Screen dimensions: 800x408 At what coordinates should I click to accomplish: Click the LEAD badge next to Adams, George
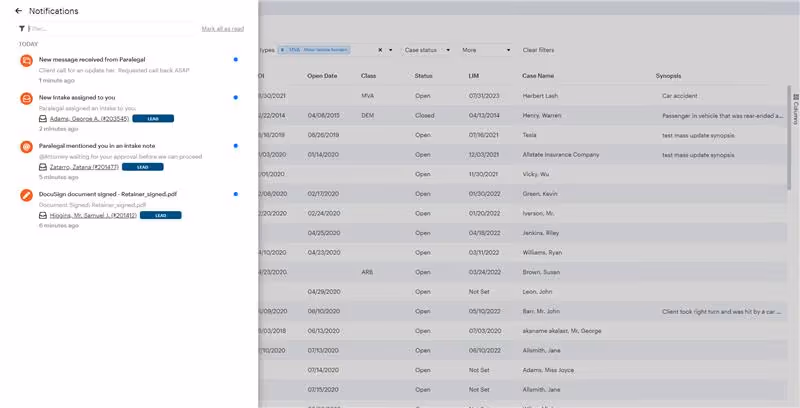153,118
